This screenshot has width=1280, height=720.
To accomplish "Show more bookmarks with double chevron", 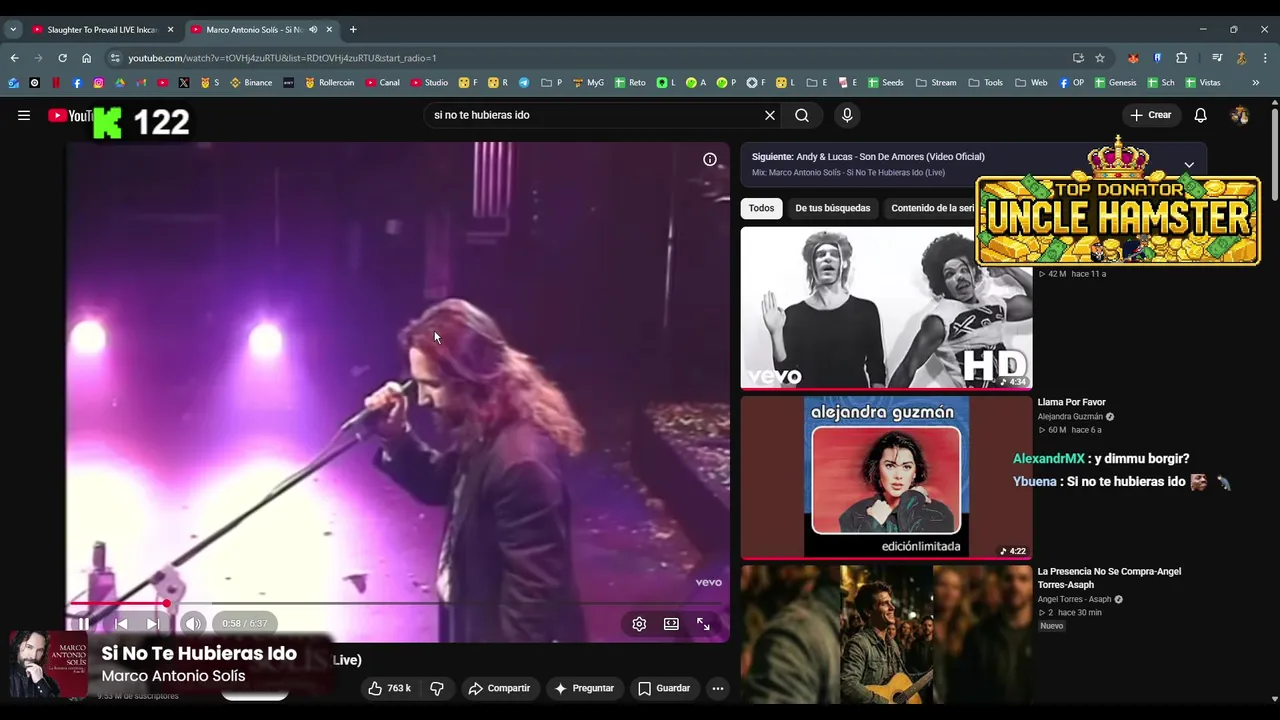I will tap(1256, 83).
